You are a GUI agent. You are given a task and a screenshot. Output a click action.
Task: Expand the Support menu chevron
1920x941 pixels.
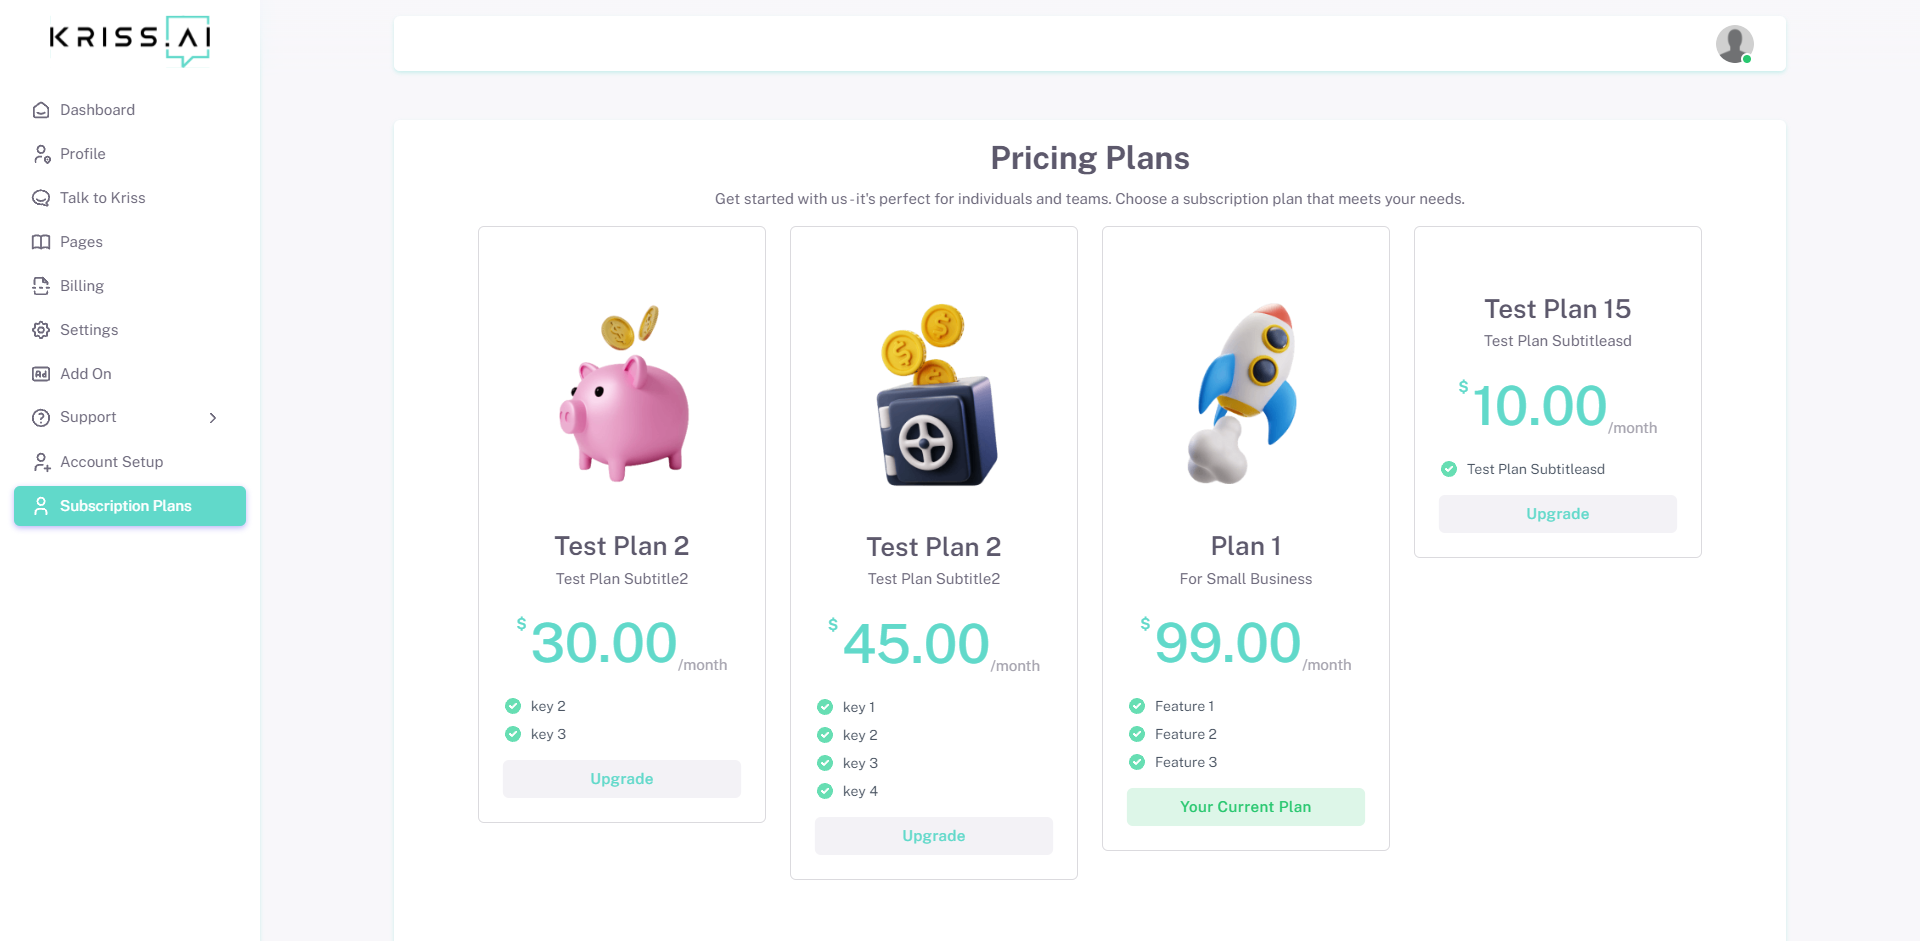[213, 418]
